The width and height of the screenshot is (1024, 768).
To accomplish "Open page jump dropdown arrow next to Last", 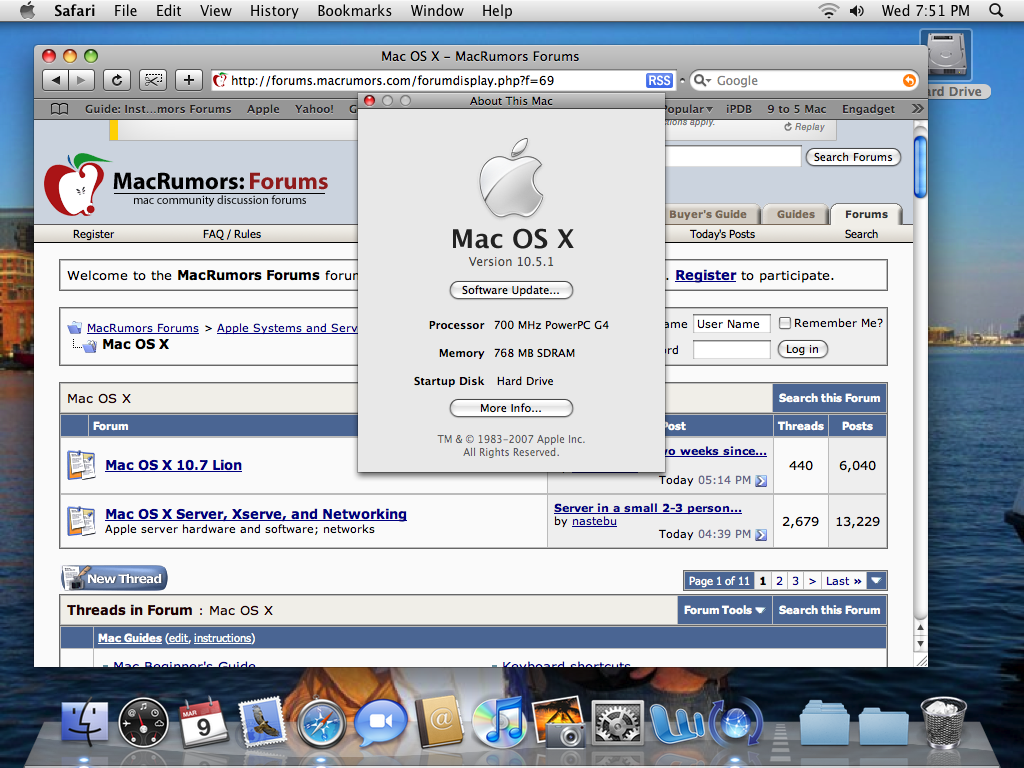I will (876, 581).
